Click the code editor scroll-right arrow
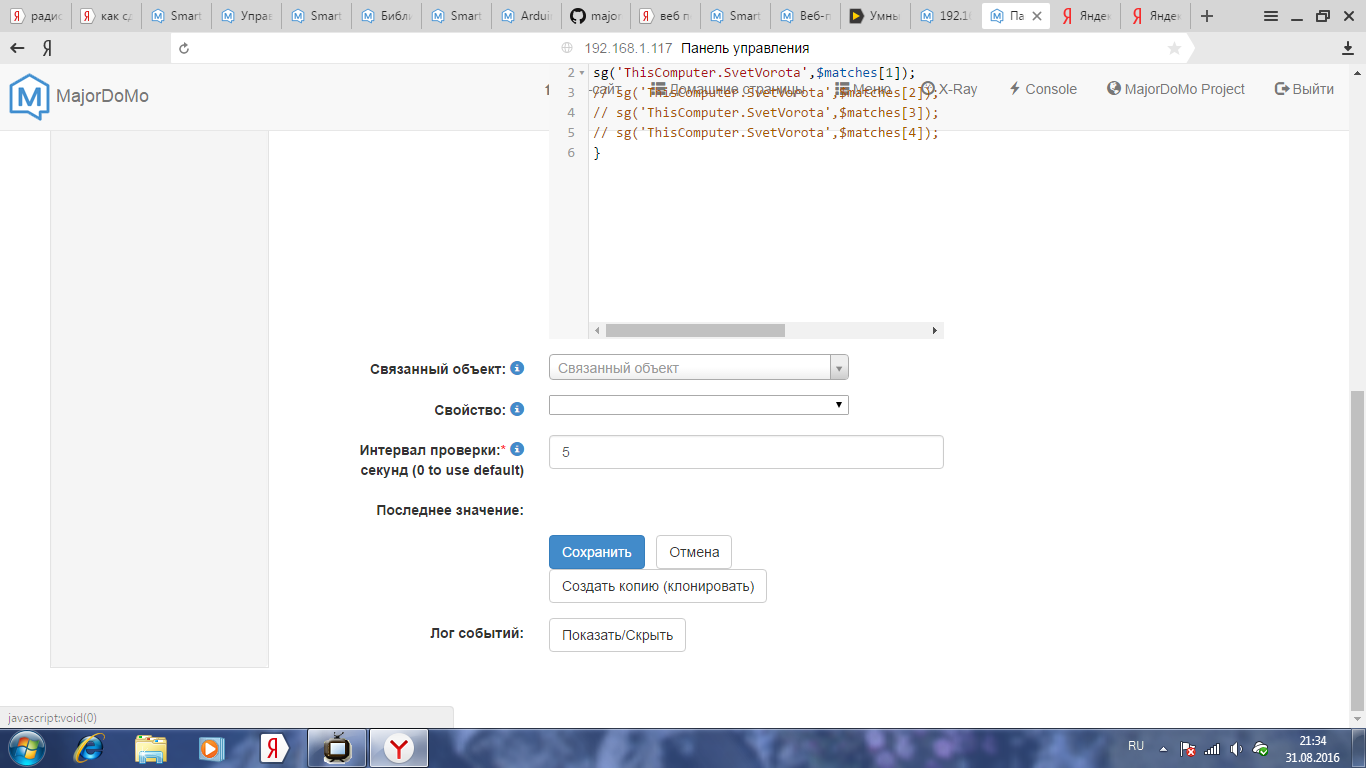This screenshot has height=768, width=1366. pyautogui.click(x=935, y=330)
